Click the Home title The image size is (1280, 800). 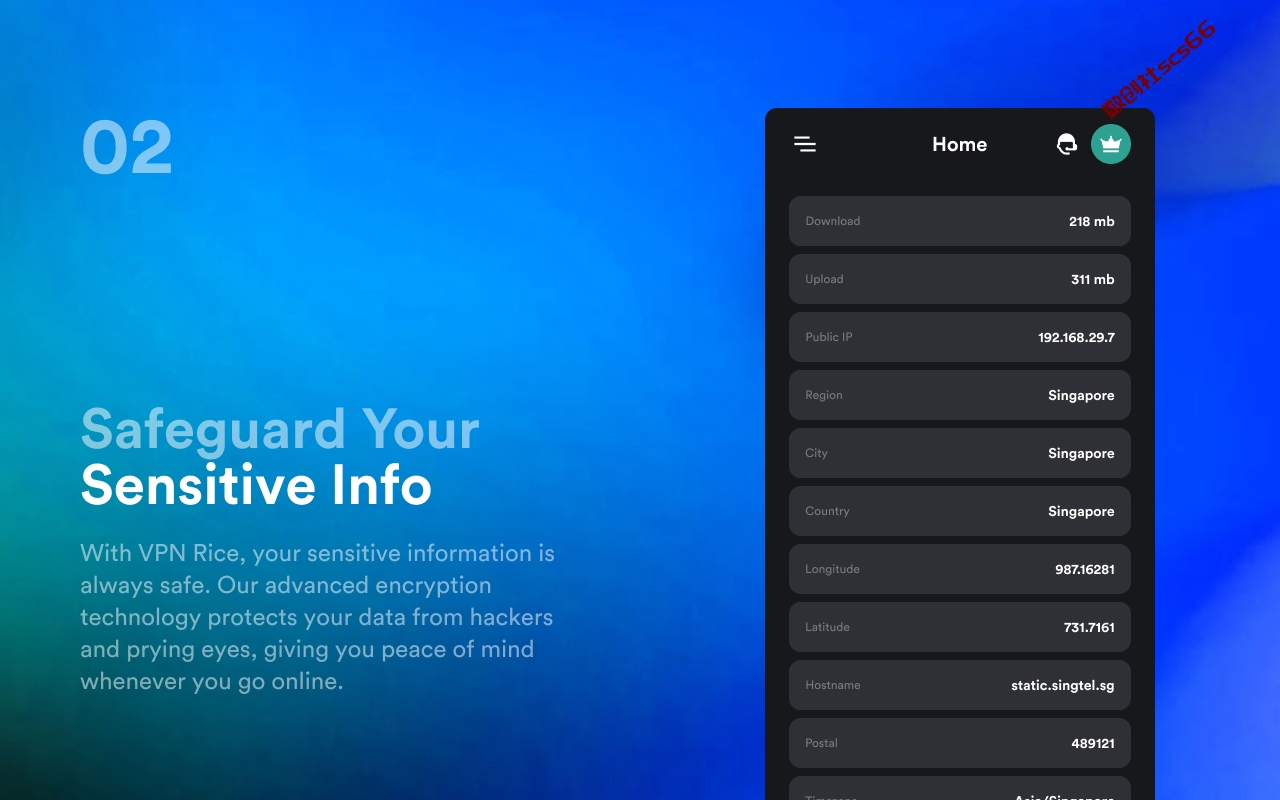pos(959,145)
